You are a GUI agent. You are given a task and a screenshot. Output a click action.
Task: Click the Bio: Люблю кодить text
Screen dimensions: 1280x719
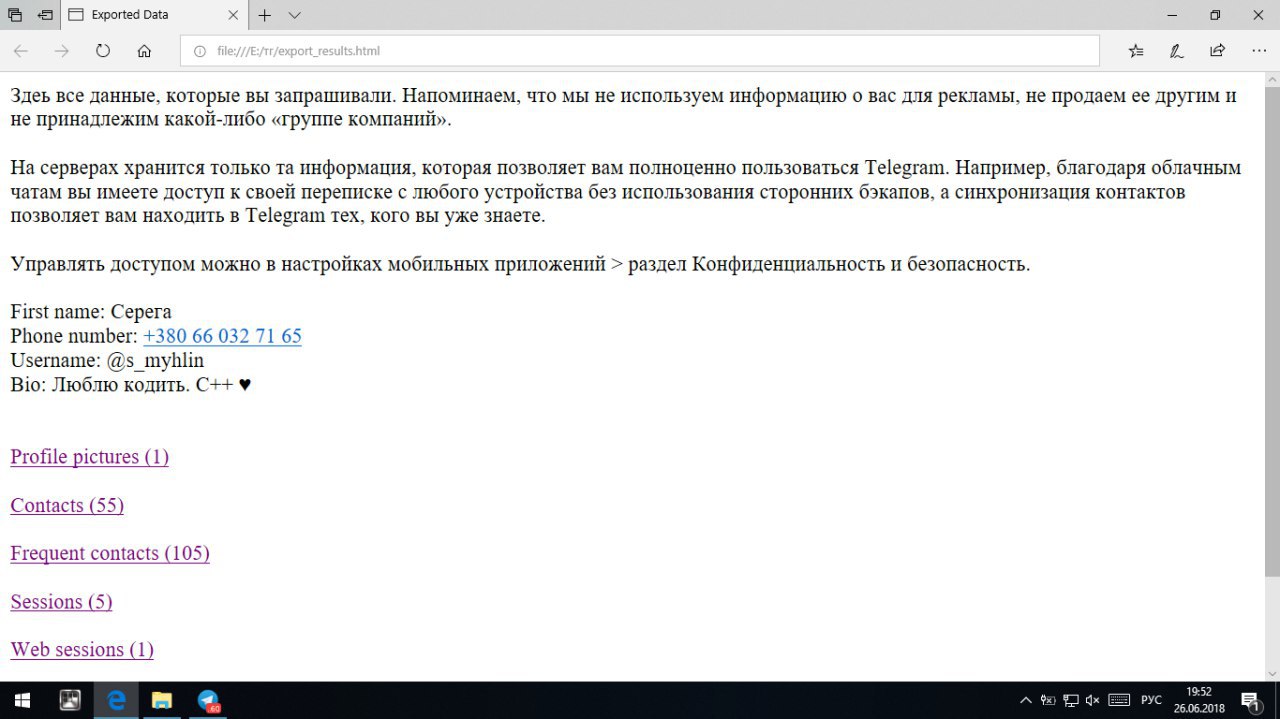coord(130,384)
